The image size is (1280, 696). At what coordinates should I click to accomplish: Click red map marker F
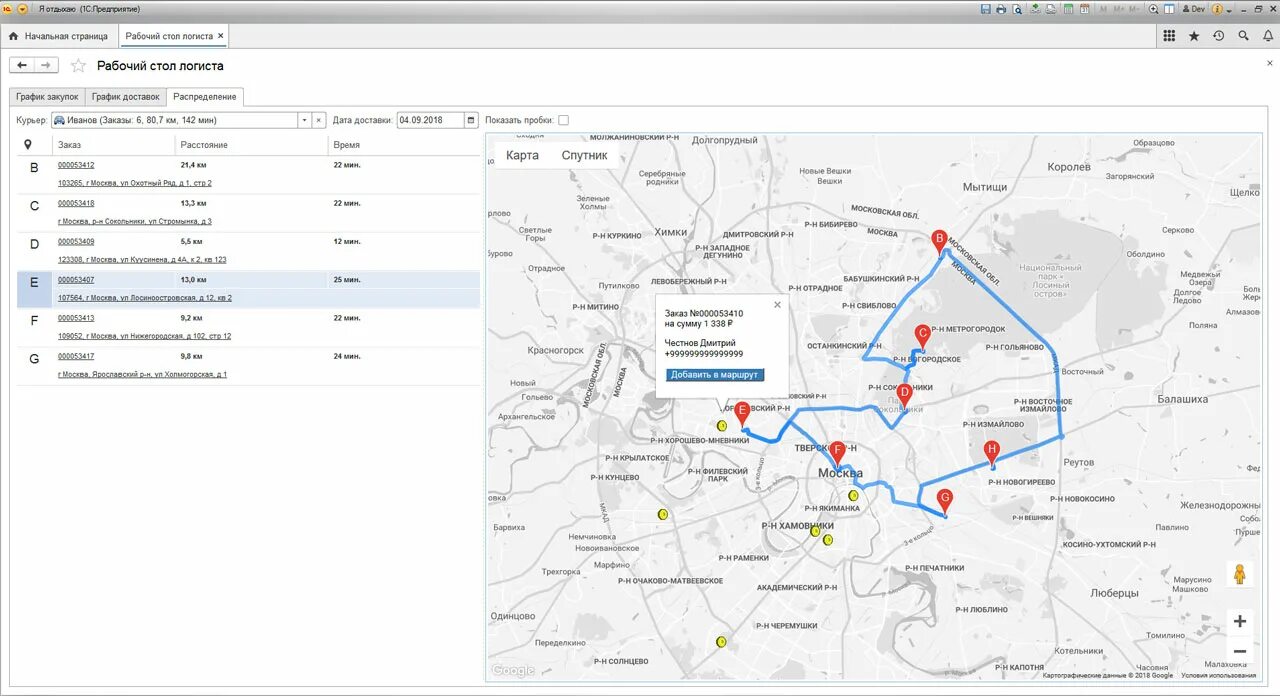point(838,453)
